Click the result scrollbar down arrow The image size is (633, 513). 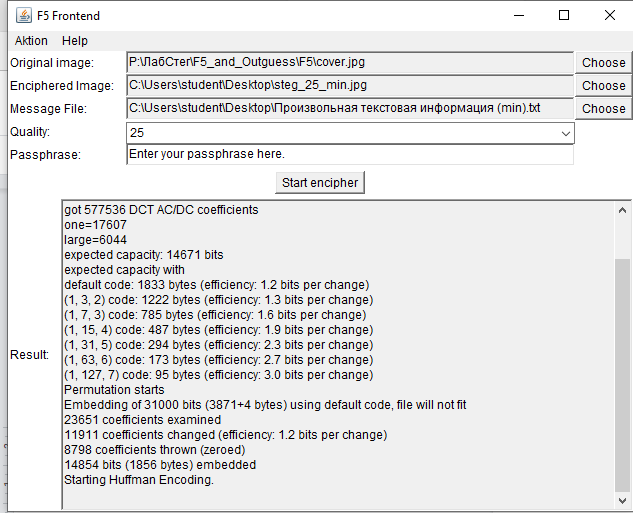pos(622,501)
